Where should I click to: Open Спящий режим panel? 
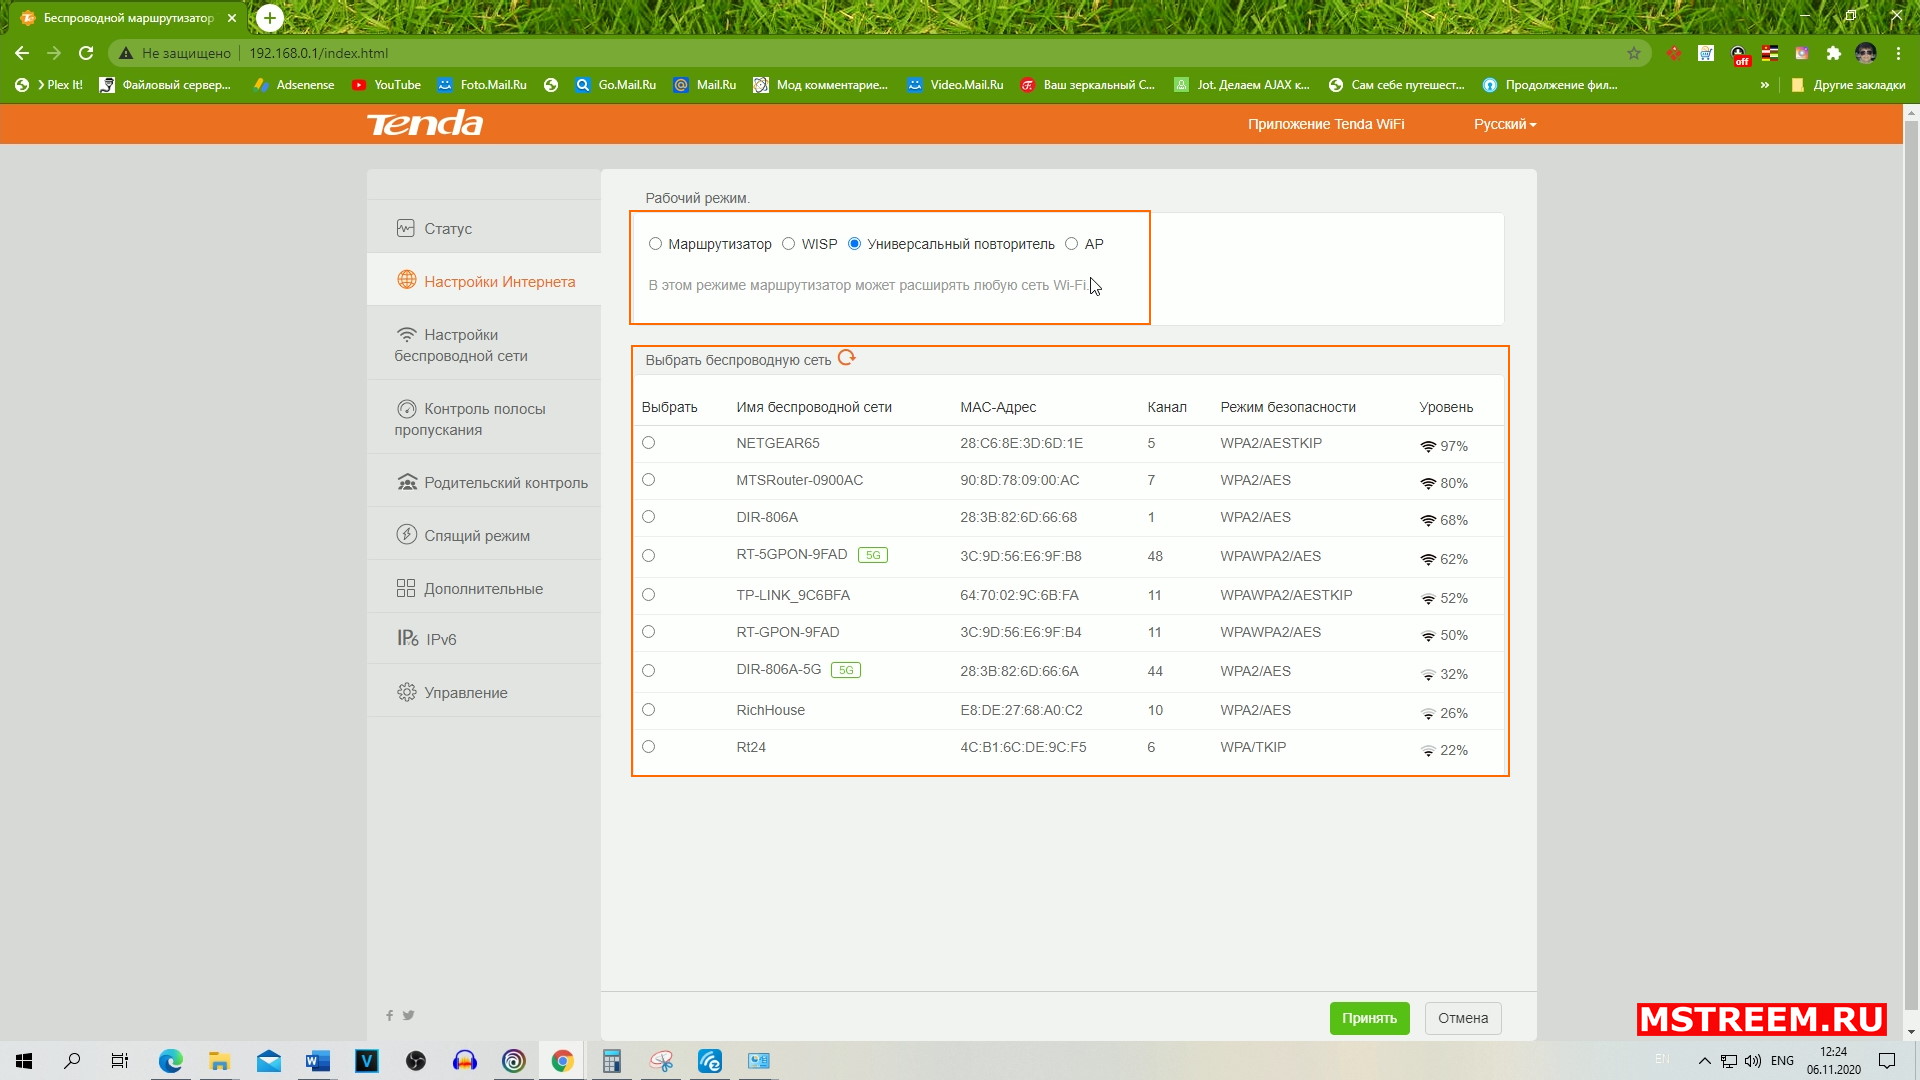tap(476, 535)
